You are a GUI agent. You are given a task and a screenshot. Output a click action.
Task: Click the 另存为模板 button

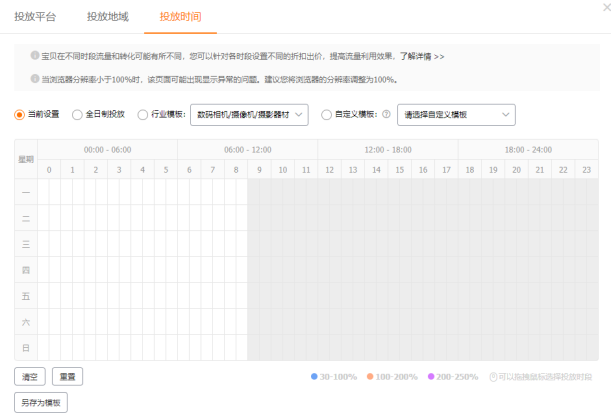[41, 402]
